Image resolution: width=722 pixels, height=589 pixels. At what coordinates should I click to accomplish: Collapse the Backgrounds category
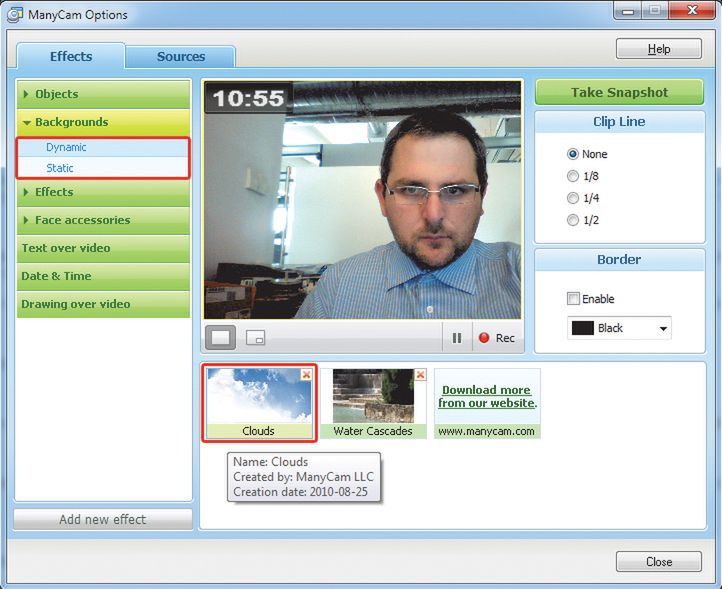coord(103,122)
